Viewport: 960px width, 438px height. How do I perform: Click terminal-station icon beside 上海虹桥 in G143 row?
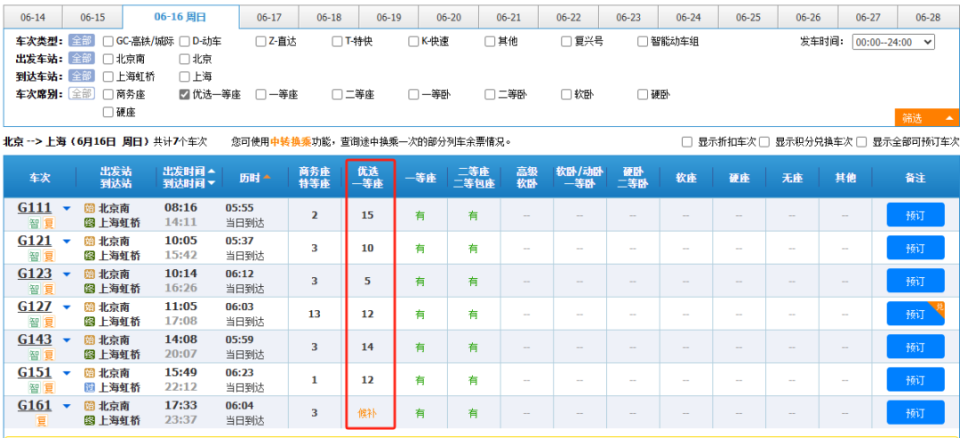click(x=89, y=355)
